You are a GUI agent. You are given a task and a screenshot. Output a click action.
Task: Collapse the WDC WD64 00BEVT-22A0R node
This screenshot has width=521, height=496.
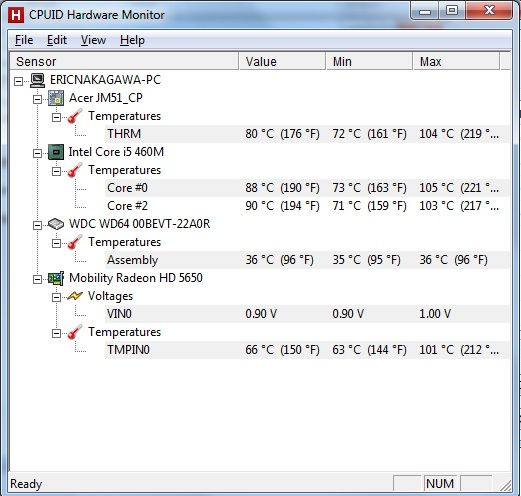(x=37, y=225)
